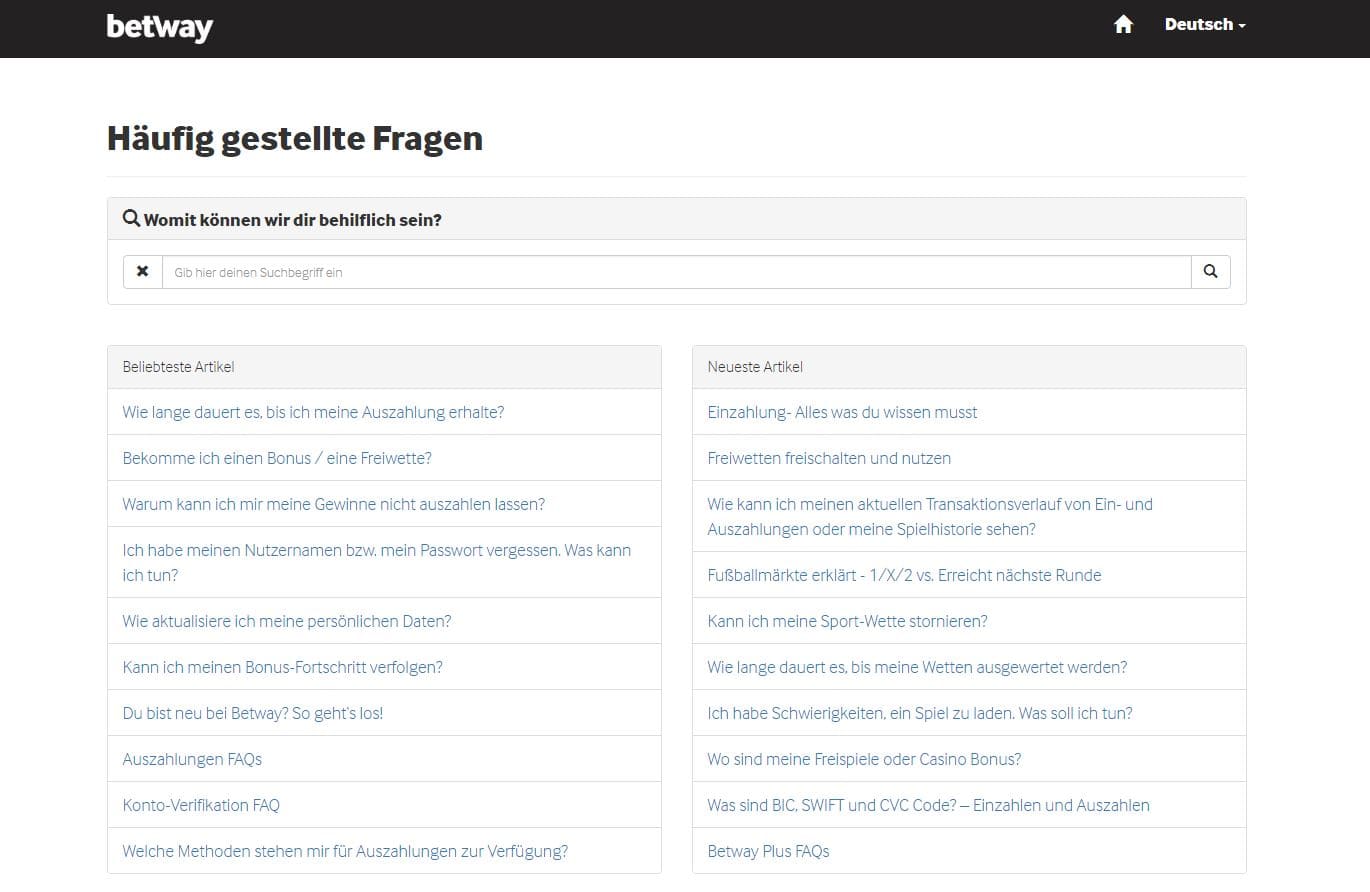Open Konto-Verifikation FAQ link
The width and height of the screenshot is (1370, 892).
click(x=201, y=805)
